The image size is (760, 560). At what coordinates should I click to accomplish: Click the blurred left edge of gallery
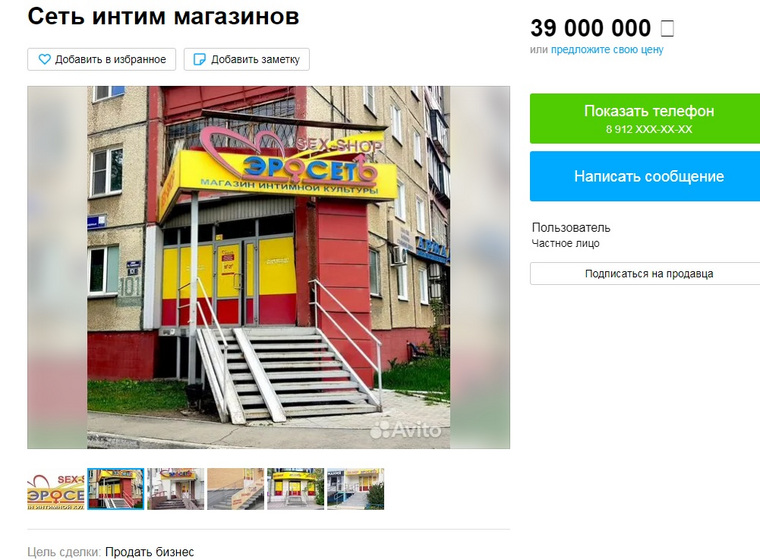point(57,267)
